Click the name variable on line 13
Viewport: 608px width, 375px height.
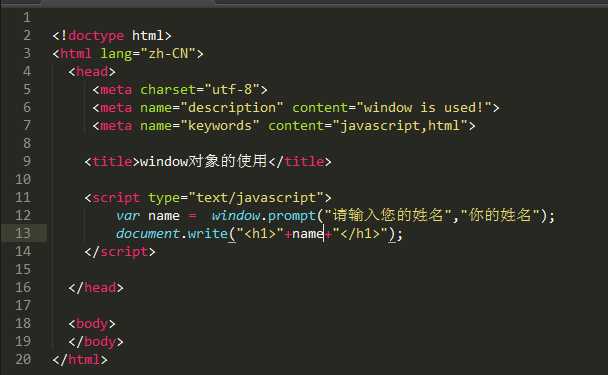point(308,233)
